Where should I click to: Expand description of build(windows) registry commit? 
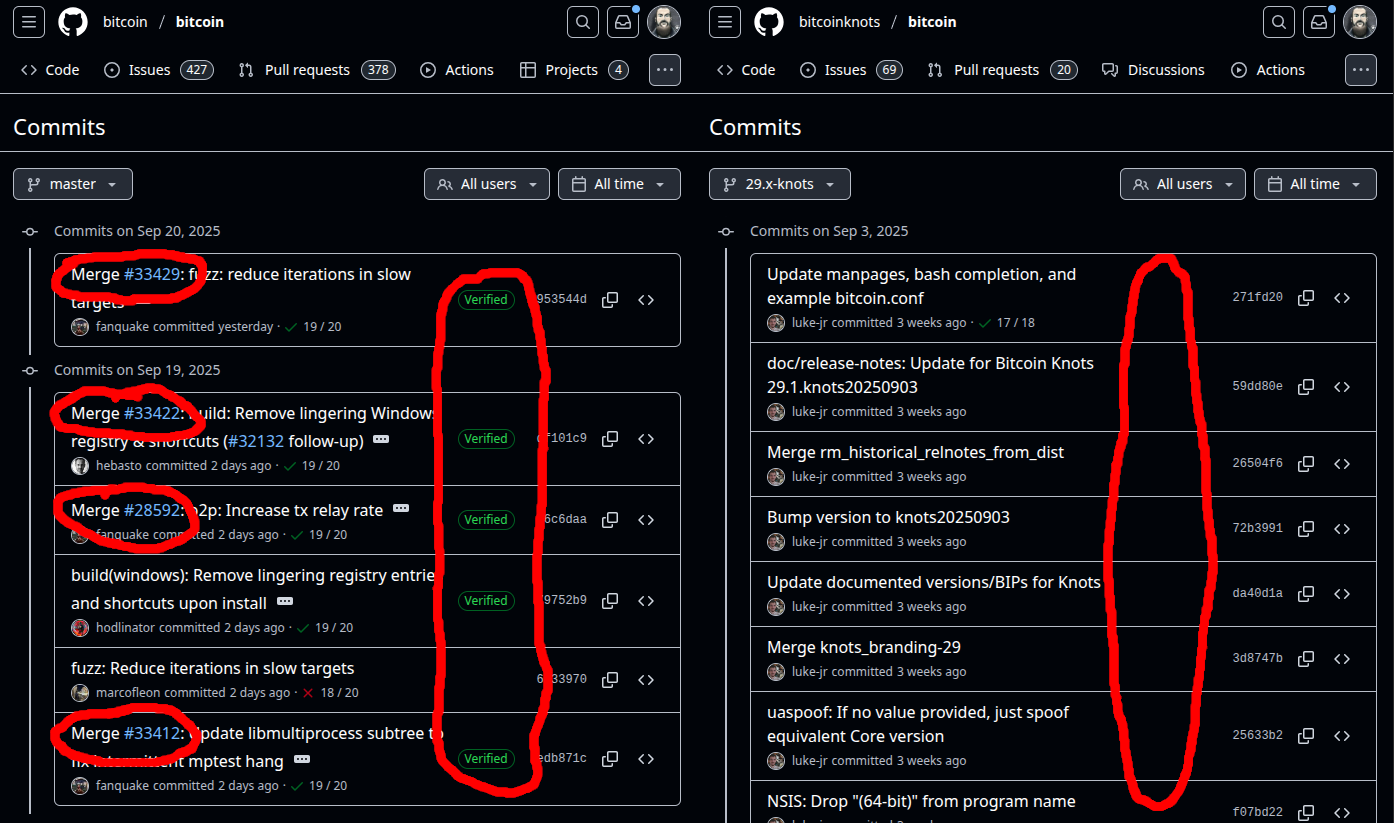(x=285, y=602)
